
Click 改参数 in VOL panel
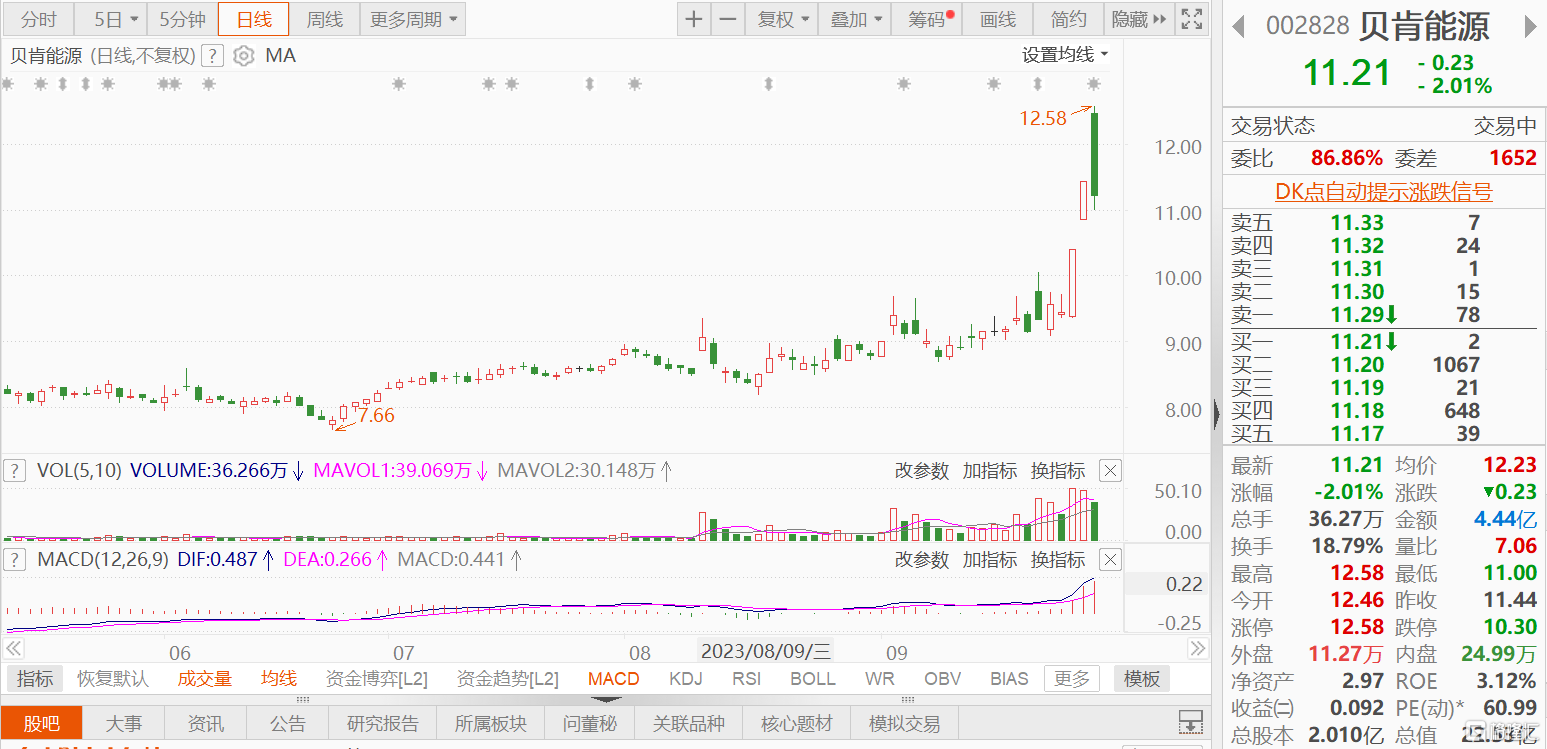coord(921,471)
